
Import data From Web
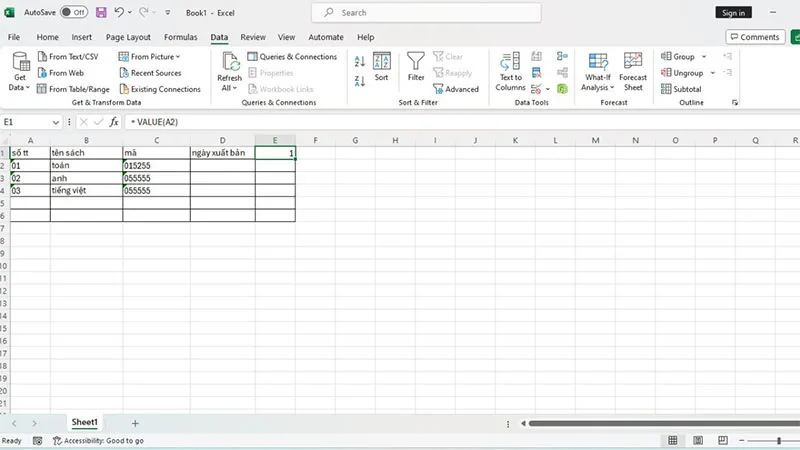[x=61, y=73]
